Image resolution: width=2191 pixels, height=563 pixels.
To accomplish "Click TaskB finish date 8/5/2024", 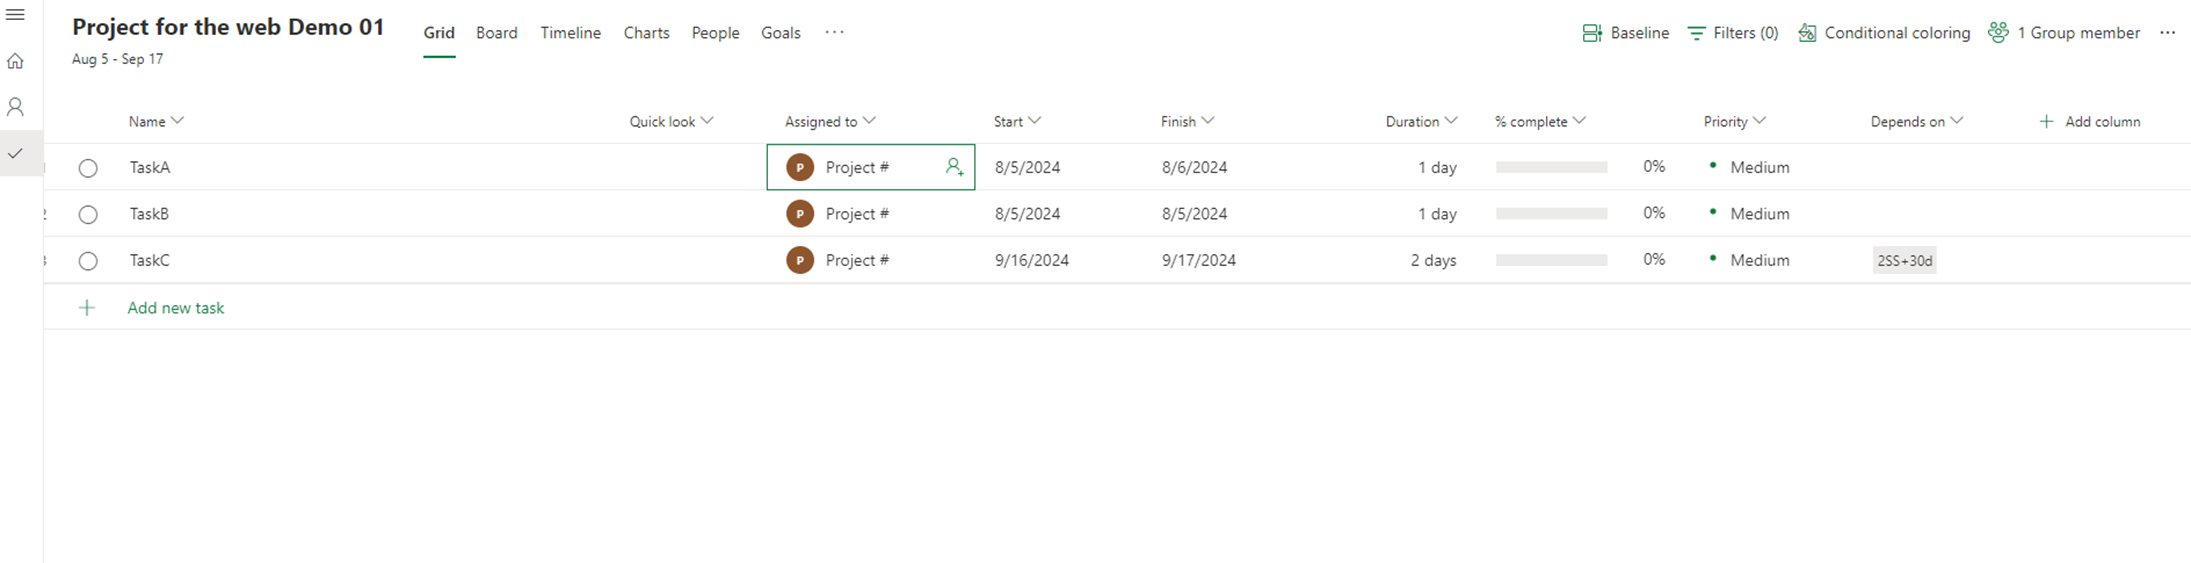I will (1194, 213).
